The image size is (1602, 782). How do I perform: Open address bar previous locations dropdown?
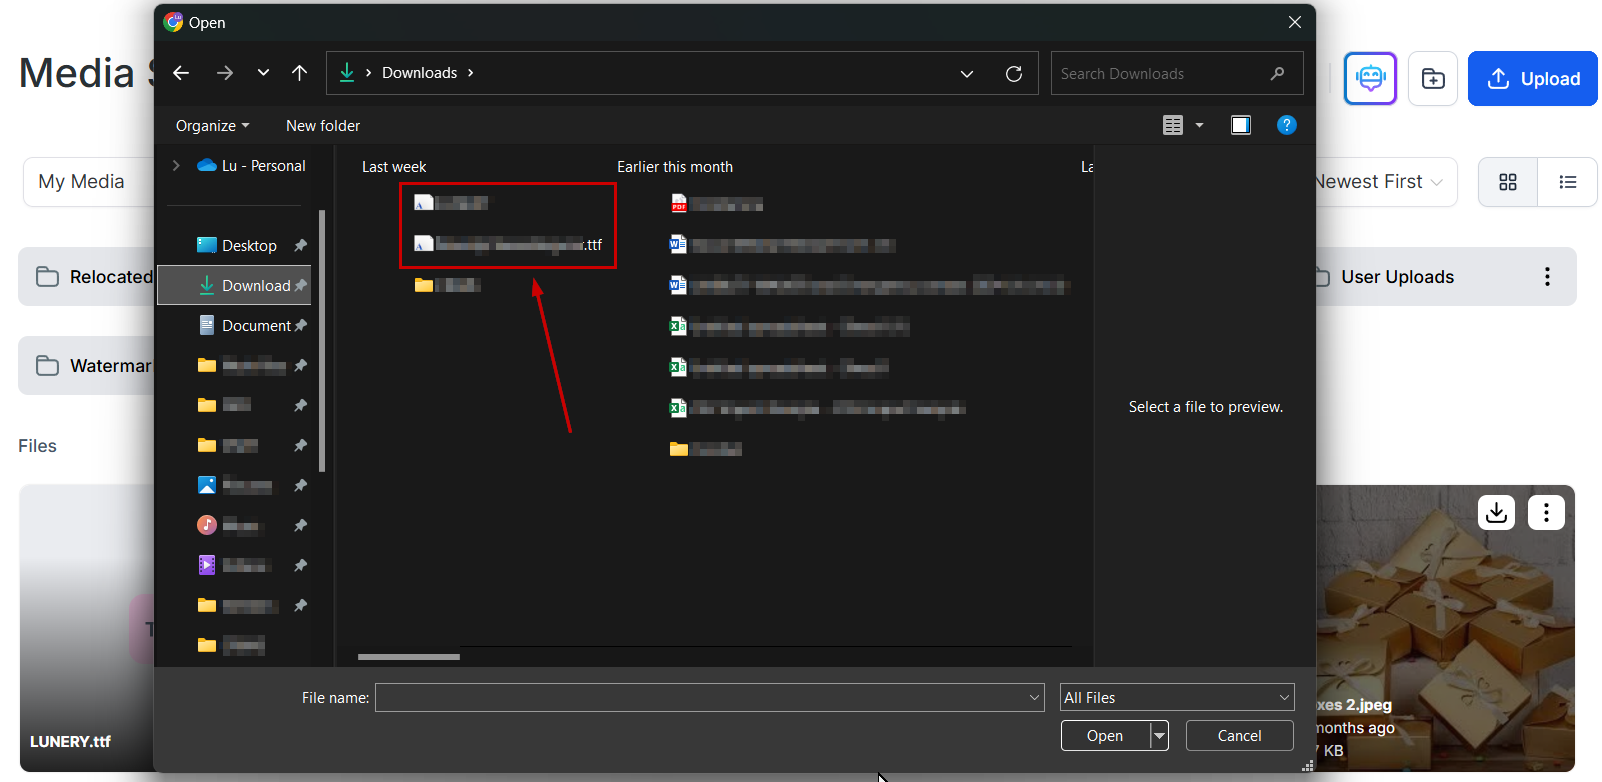[967, 74]
